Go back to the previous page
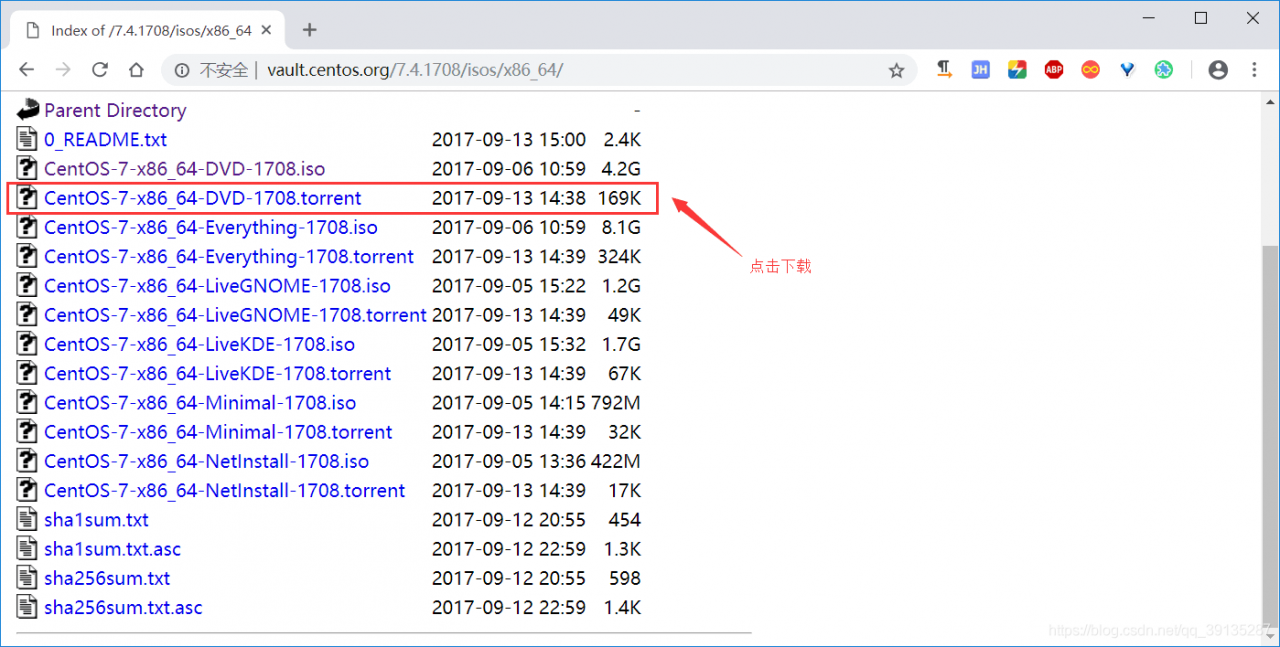Viewport: 1280px width, 647px height. coord(27,70)
